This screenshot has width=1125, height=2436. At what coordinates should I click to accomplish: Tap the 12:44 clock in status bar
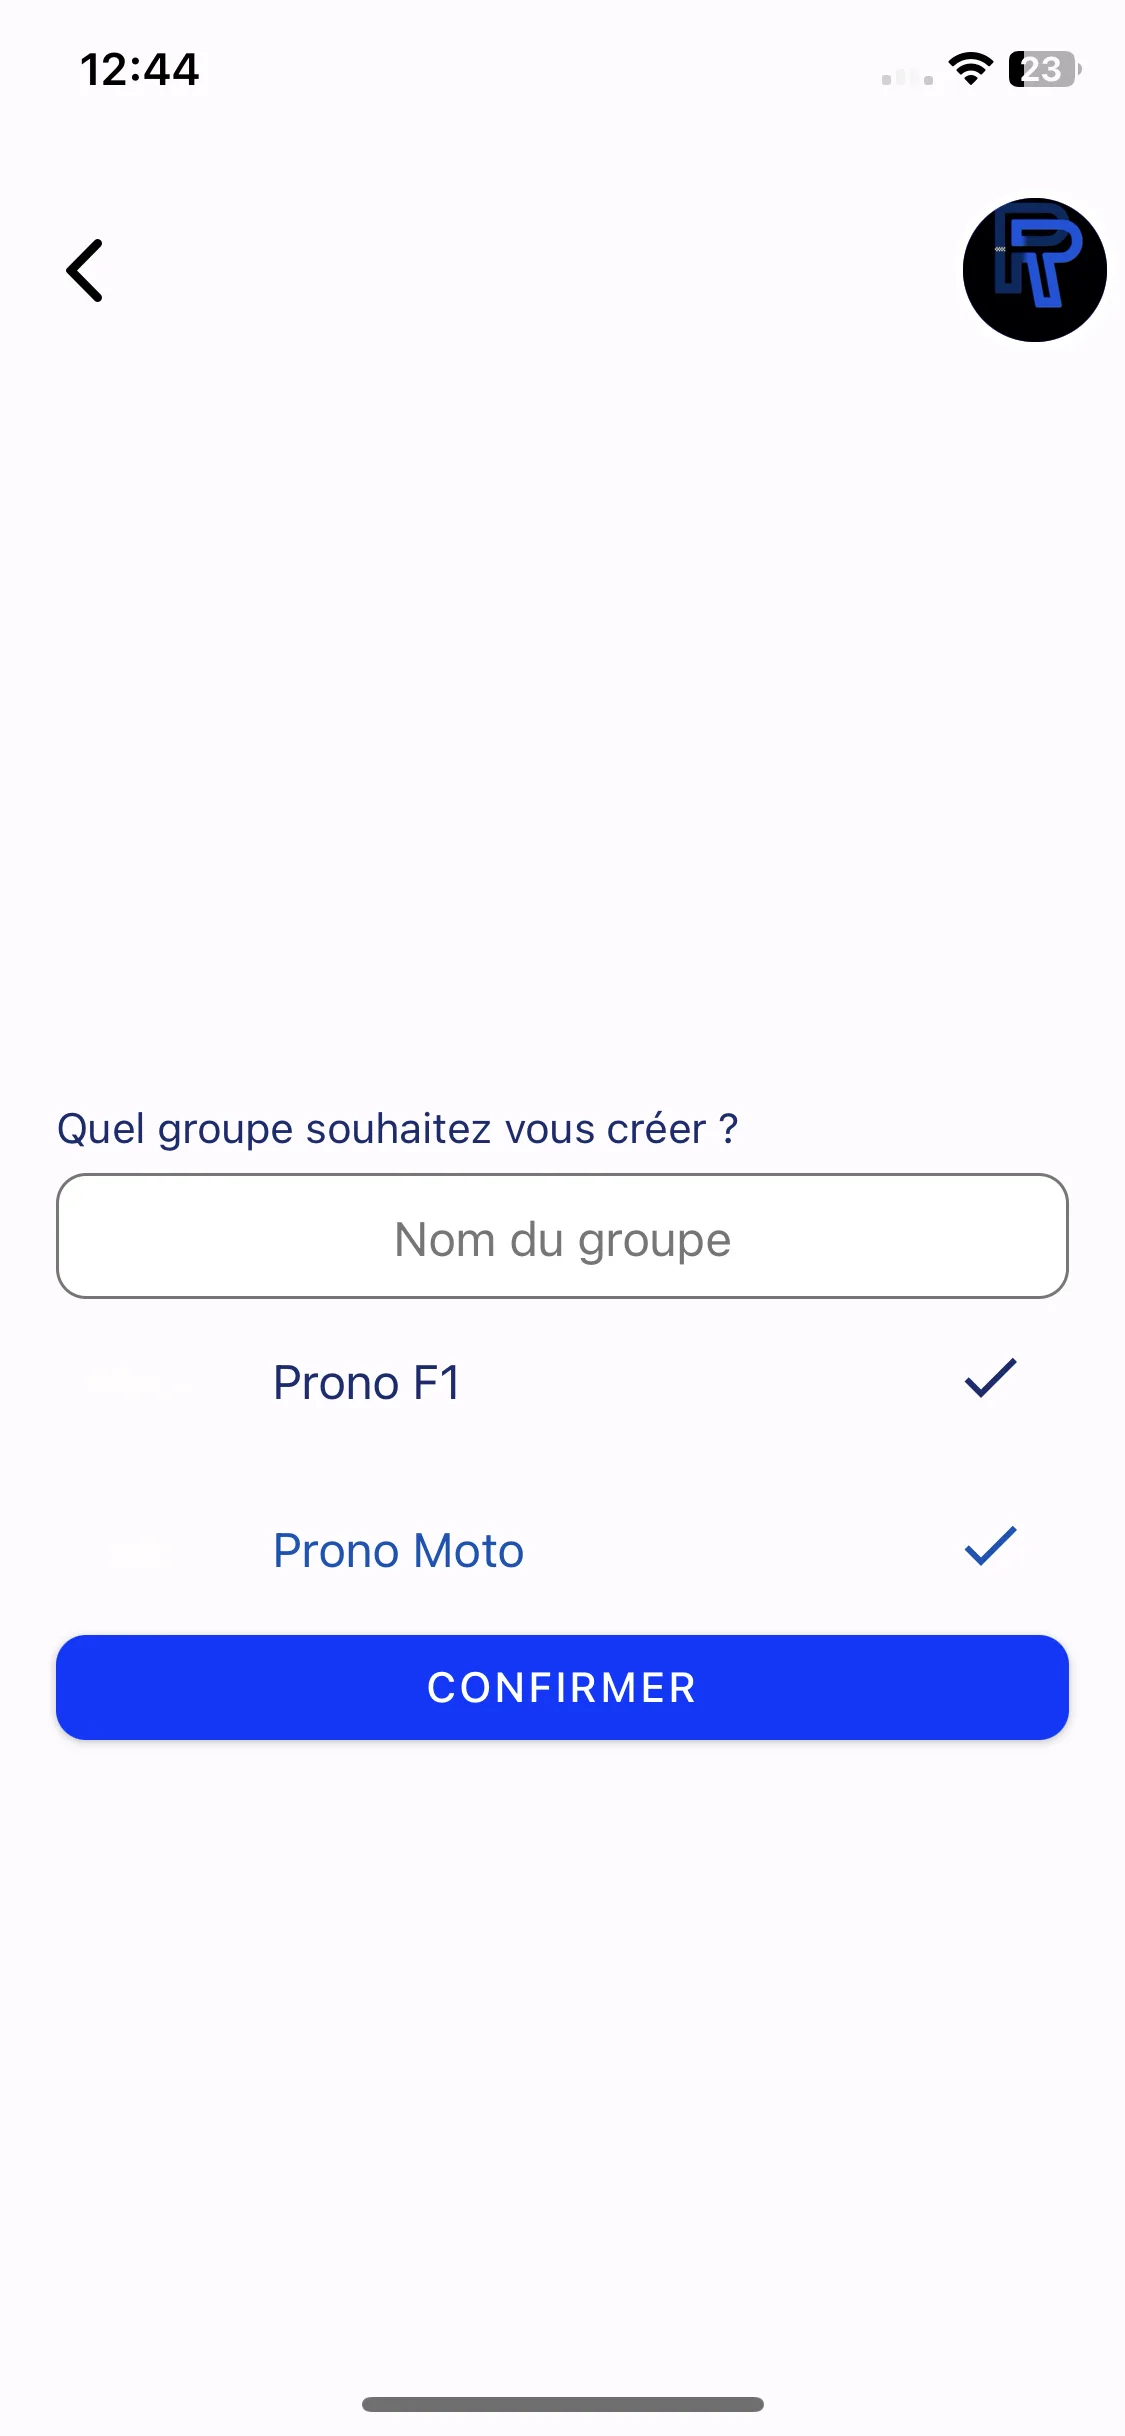click(140, 70)
